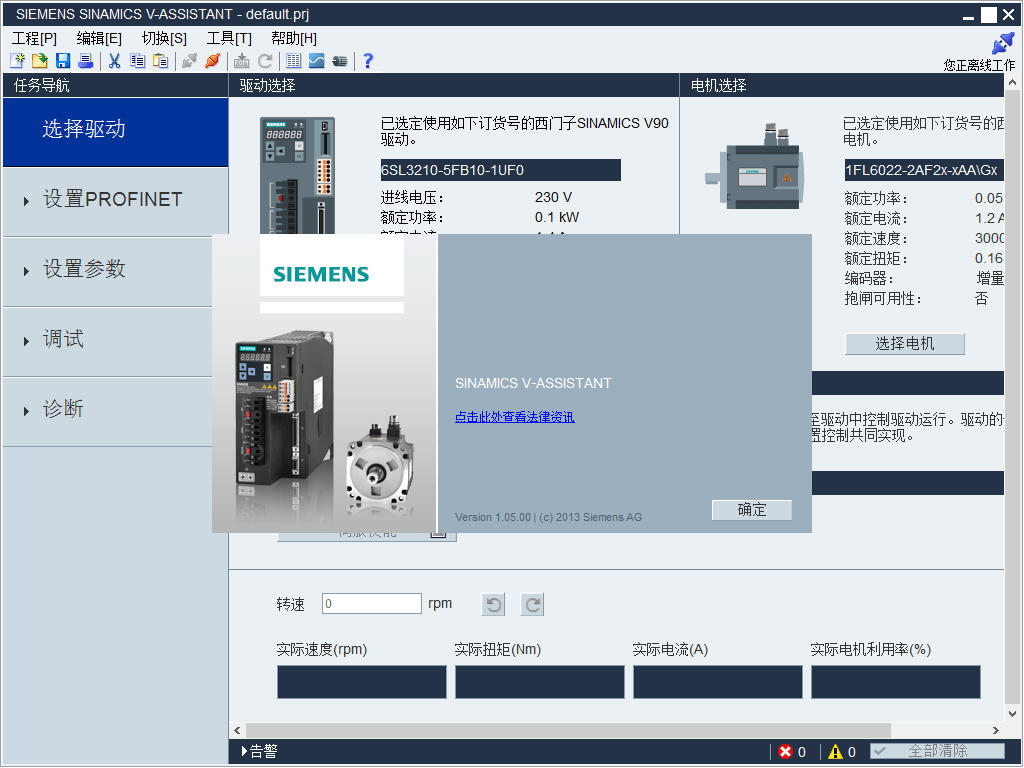Open the 工程[P] menu
The width and height of the screenshot is (1024, 768).
[34, 38]
